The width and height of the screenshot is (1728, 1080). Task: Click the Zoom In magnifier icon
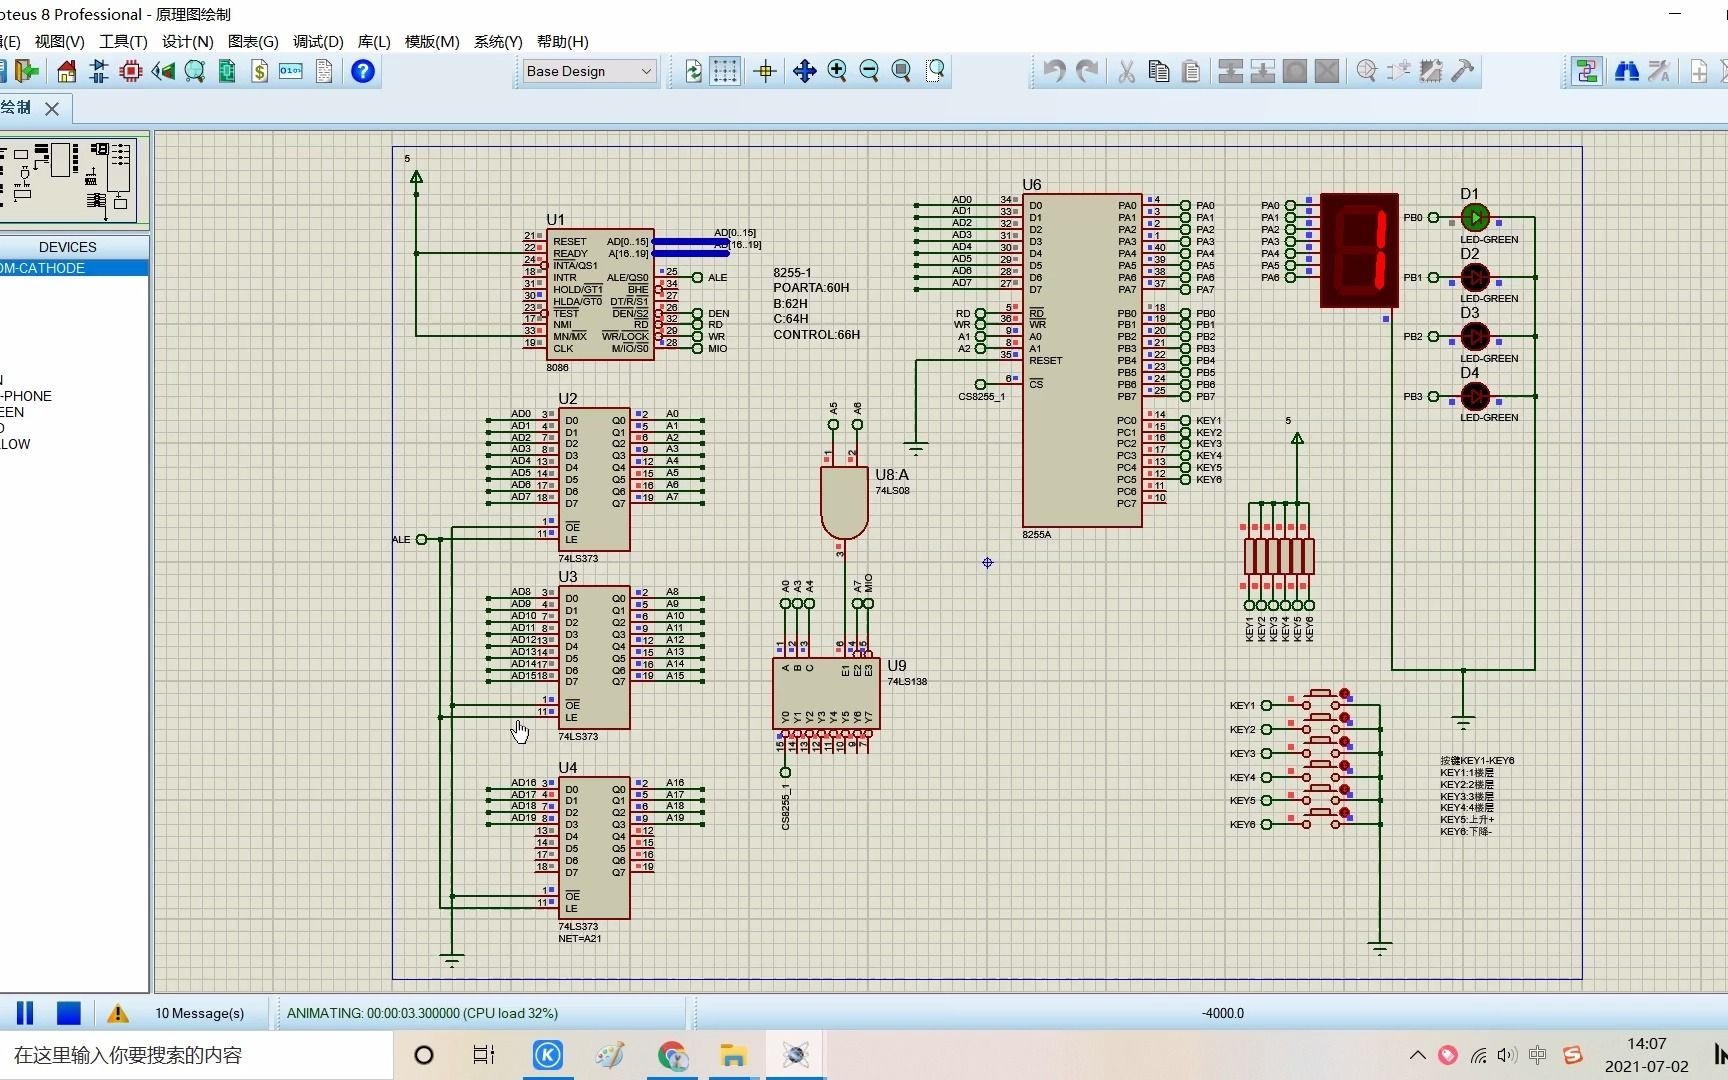pyautogui.click(x=837, y=71)
